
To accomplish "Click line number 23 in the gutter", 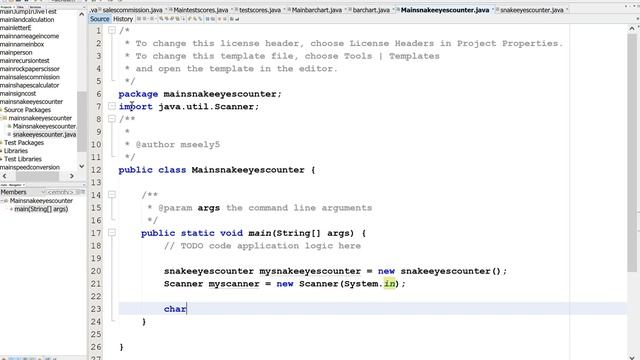I will point(96,309).
